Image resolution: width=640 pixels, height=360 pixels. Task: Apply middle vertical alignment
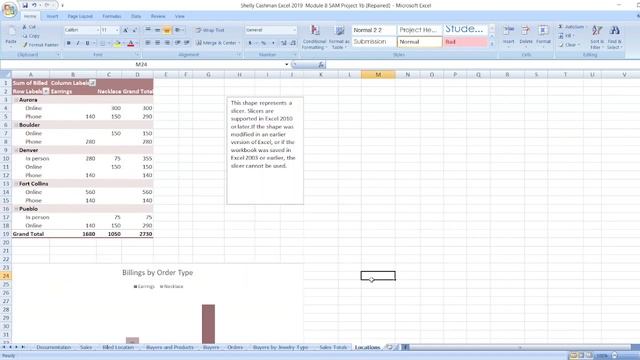point(157,30)
